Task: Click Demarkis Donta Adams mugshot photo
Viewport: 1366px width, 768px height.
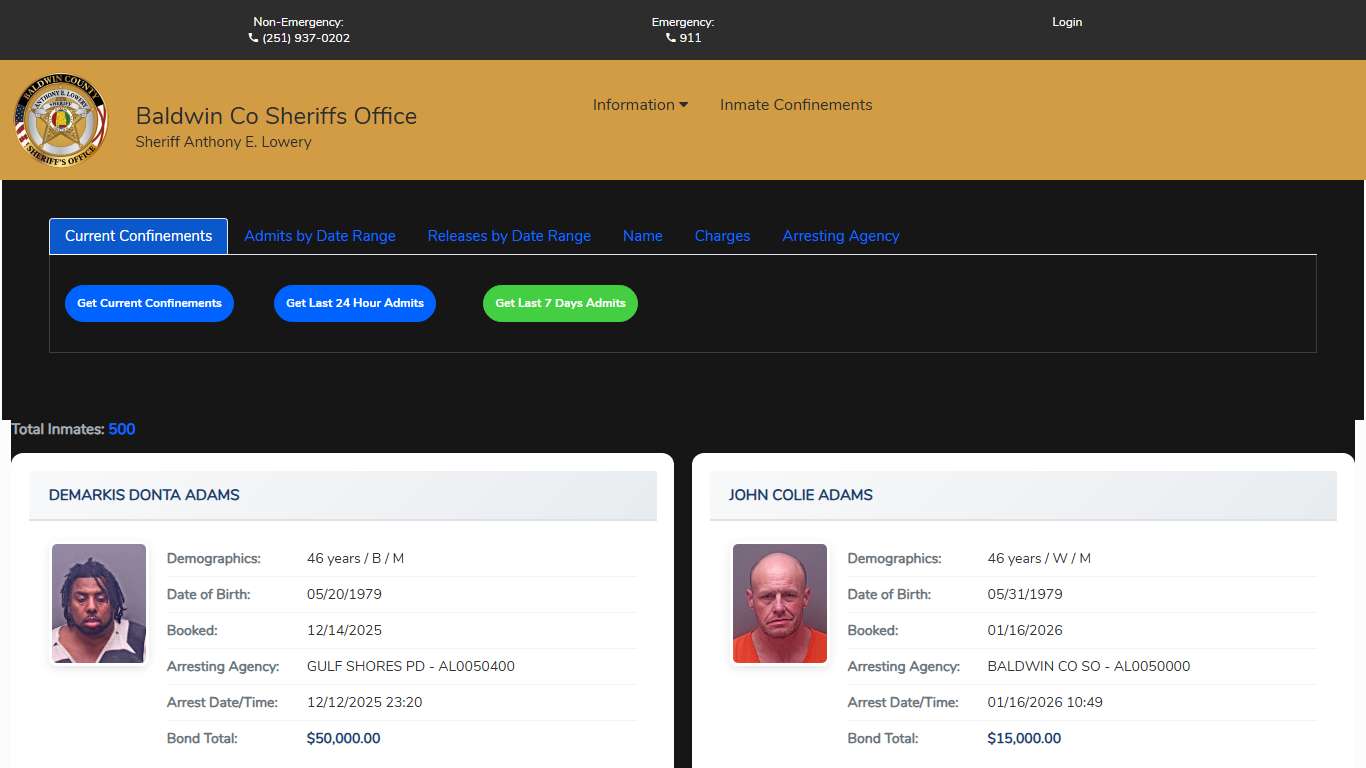Action: pos(99,603)
